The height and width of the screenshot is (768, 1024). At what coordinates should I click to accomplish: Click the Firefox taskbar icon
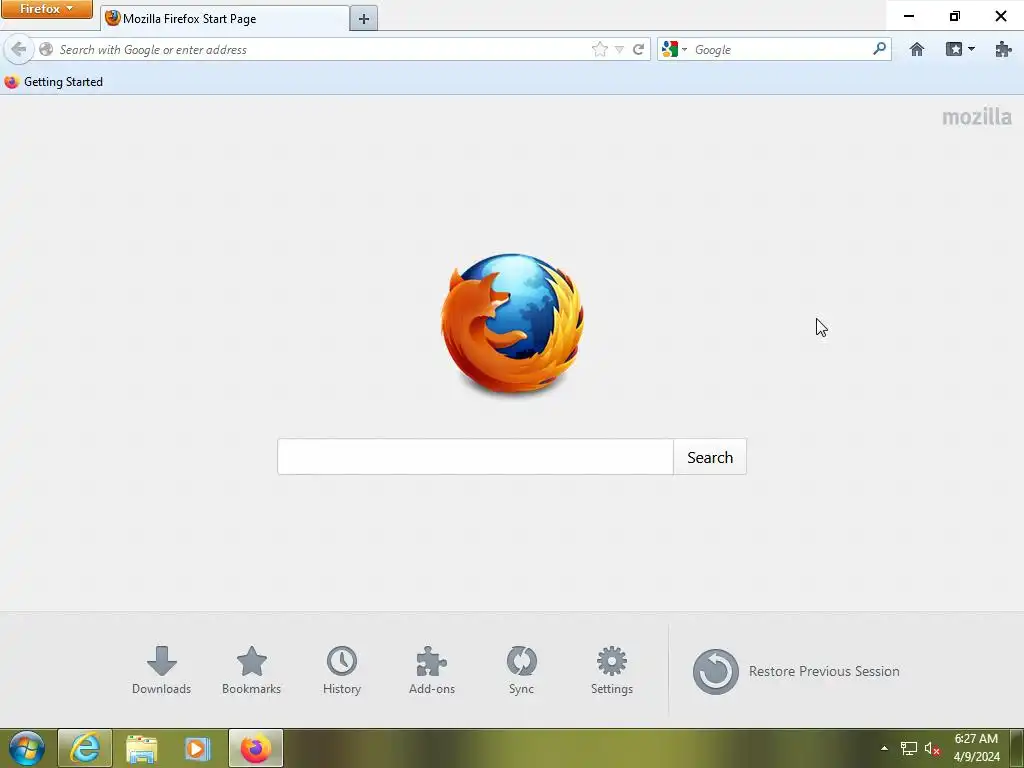256,748
